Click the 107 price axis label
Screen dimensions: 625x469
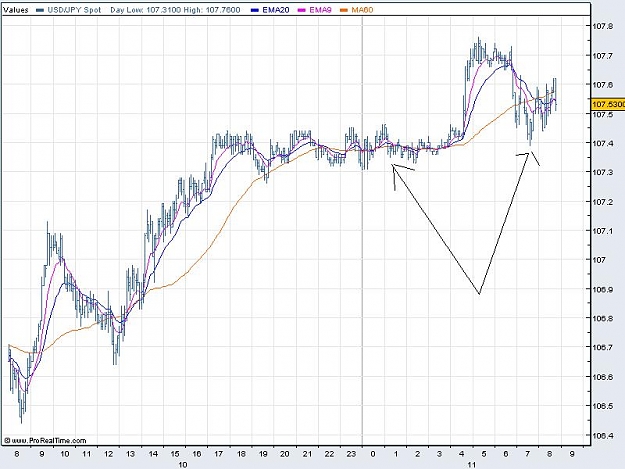click(x=599, y=260)
